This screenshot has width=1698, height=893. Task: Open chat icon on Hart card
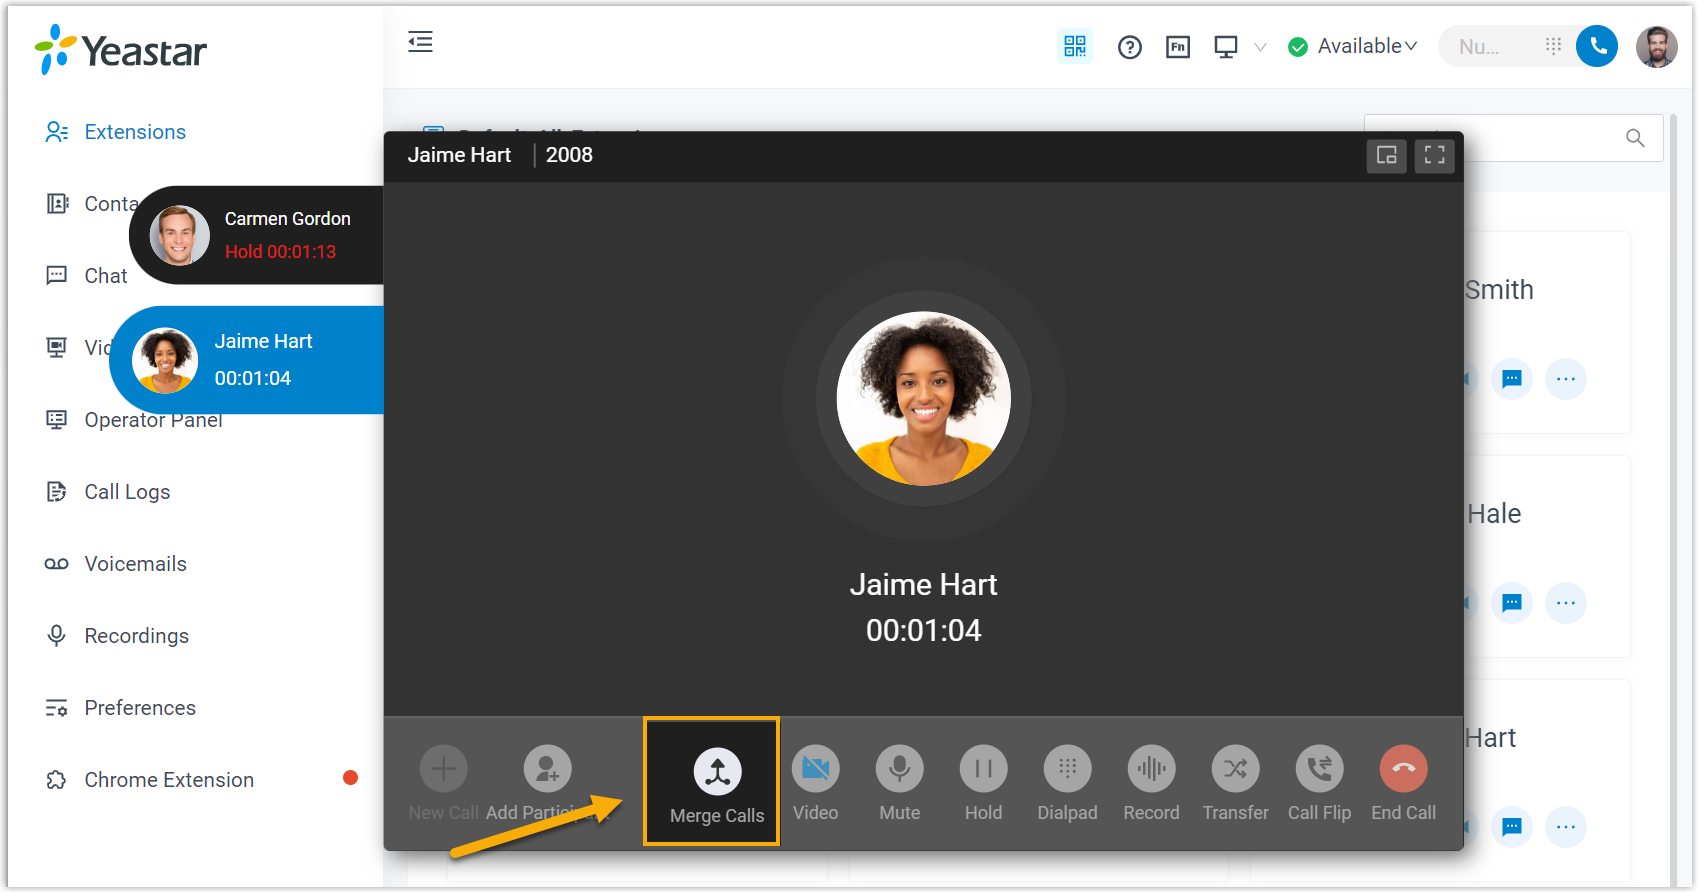1512,827
